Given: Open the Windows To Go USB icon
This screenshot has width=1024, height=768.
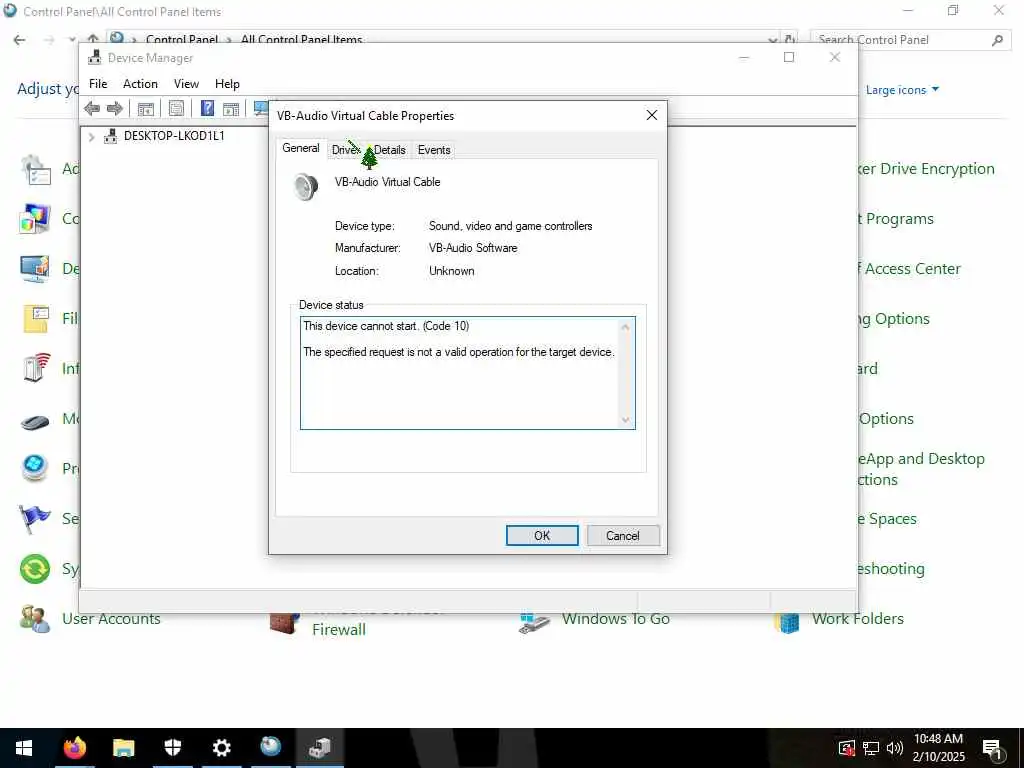Looking at the screenshot, I should (535, 622).
